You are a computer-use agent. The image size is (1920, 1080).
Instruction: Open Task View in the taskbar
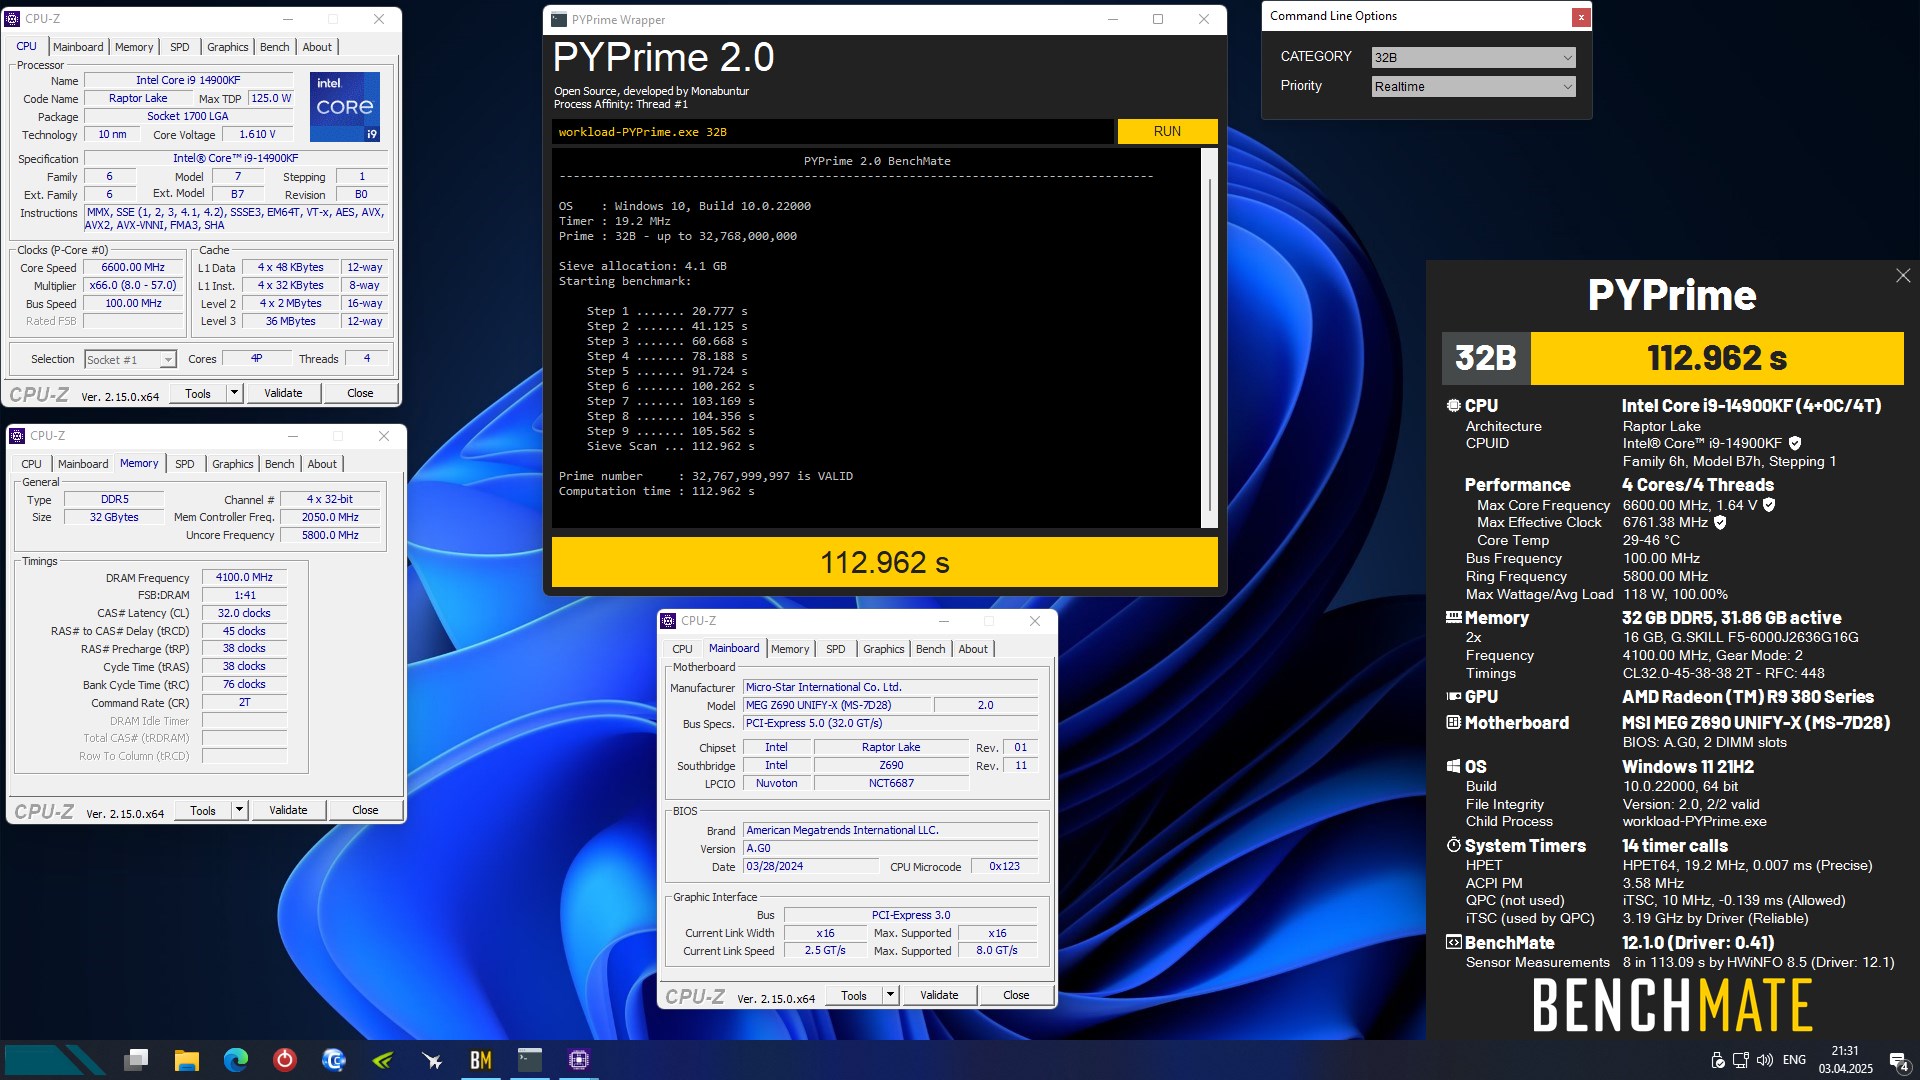coord(137,1060)
